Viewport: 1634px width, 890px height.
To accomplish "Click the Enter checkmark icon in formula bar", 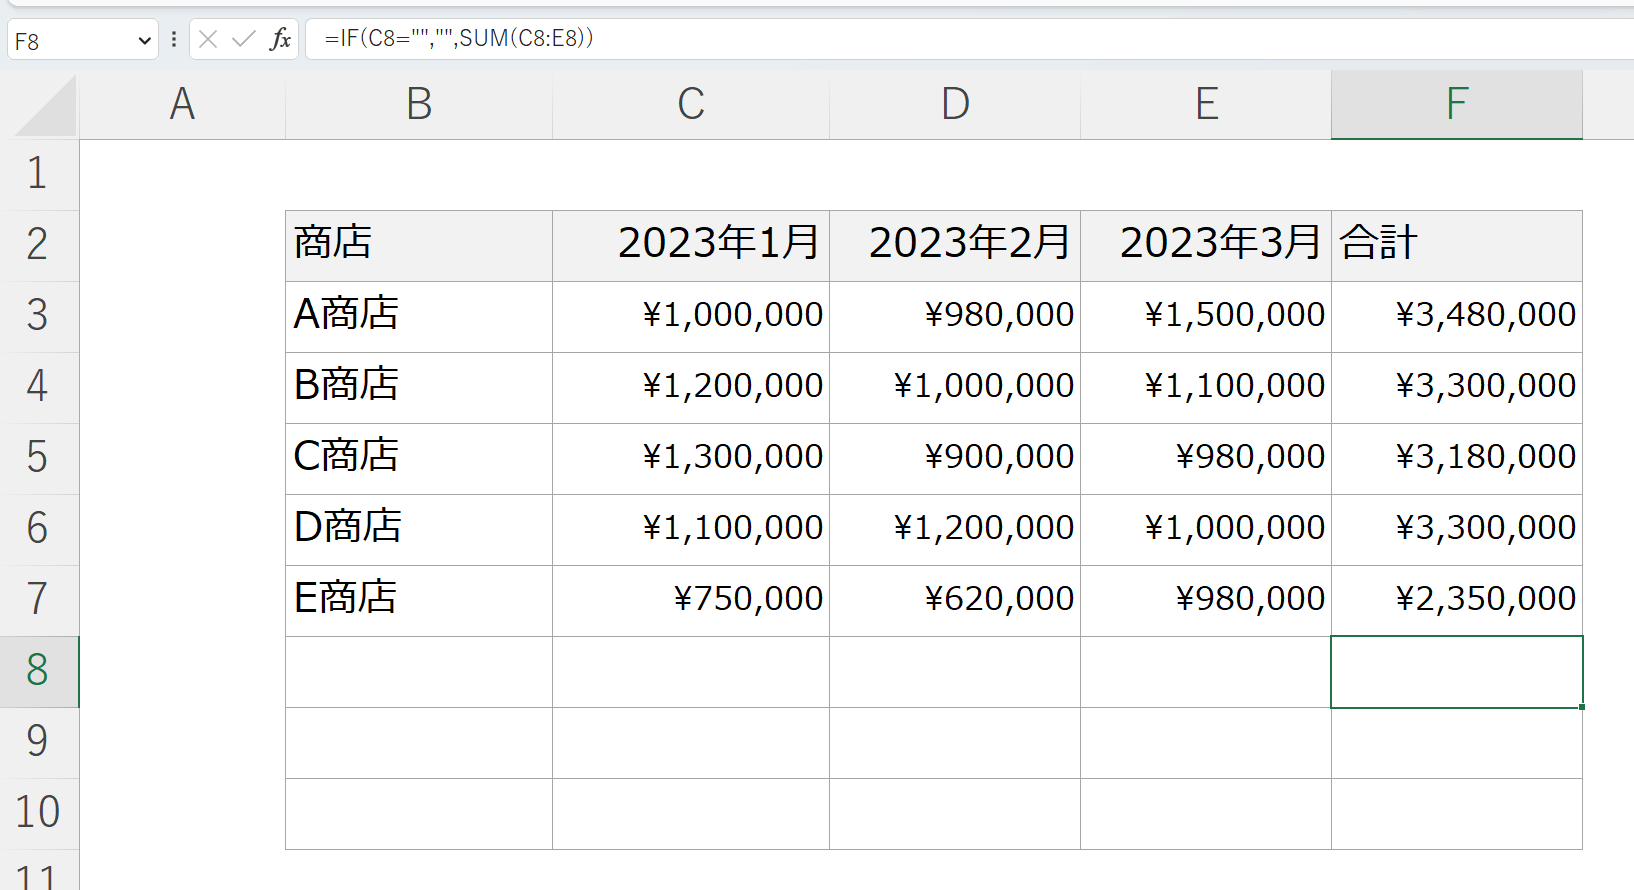I will (x=243, y=40).
